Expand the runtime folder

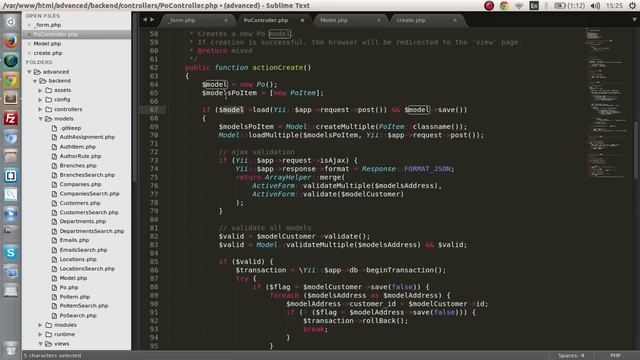(40, 334)
